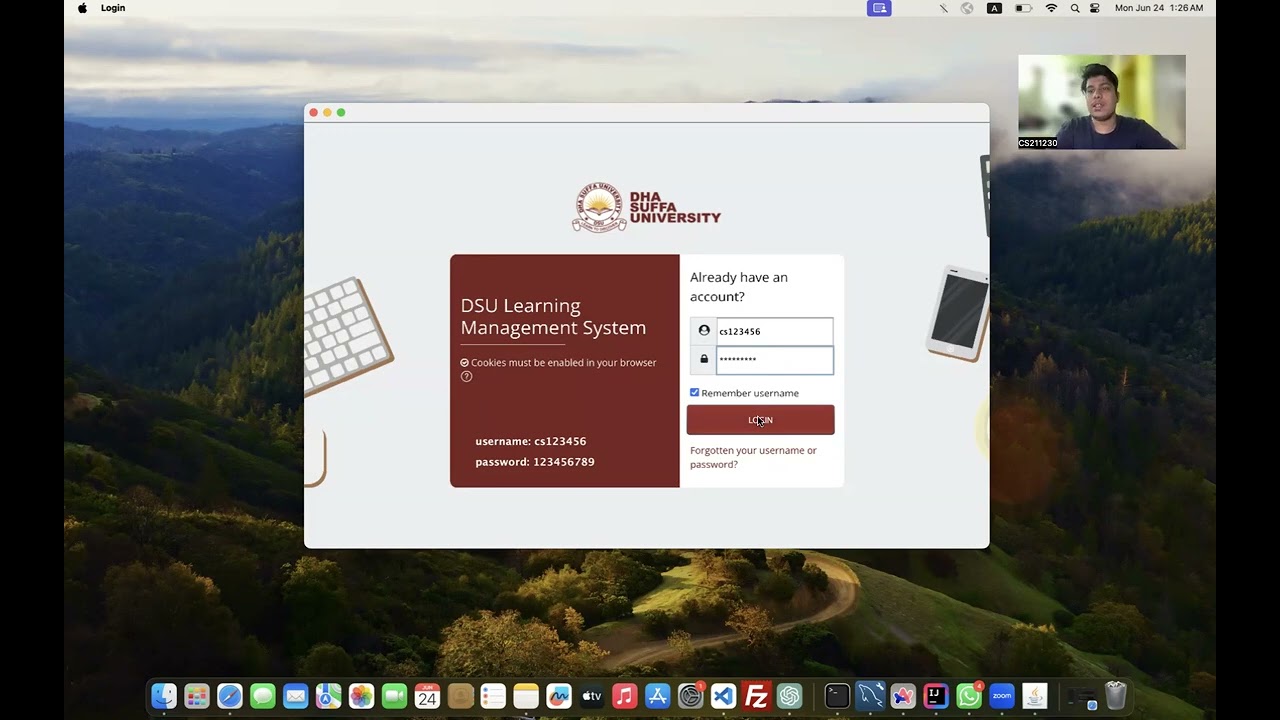Open Trash from the dock
The height and width of the screenshot is (720, 1280).
pos(1116,696)
